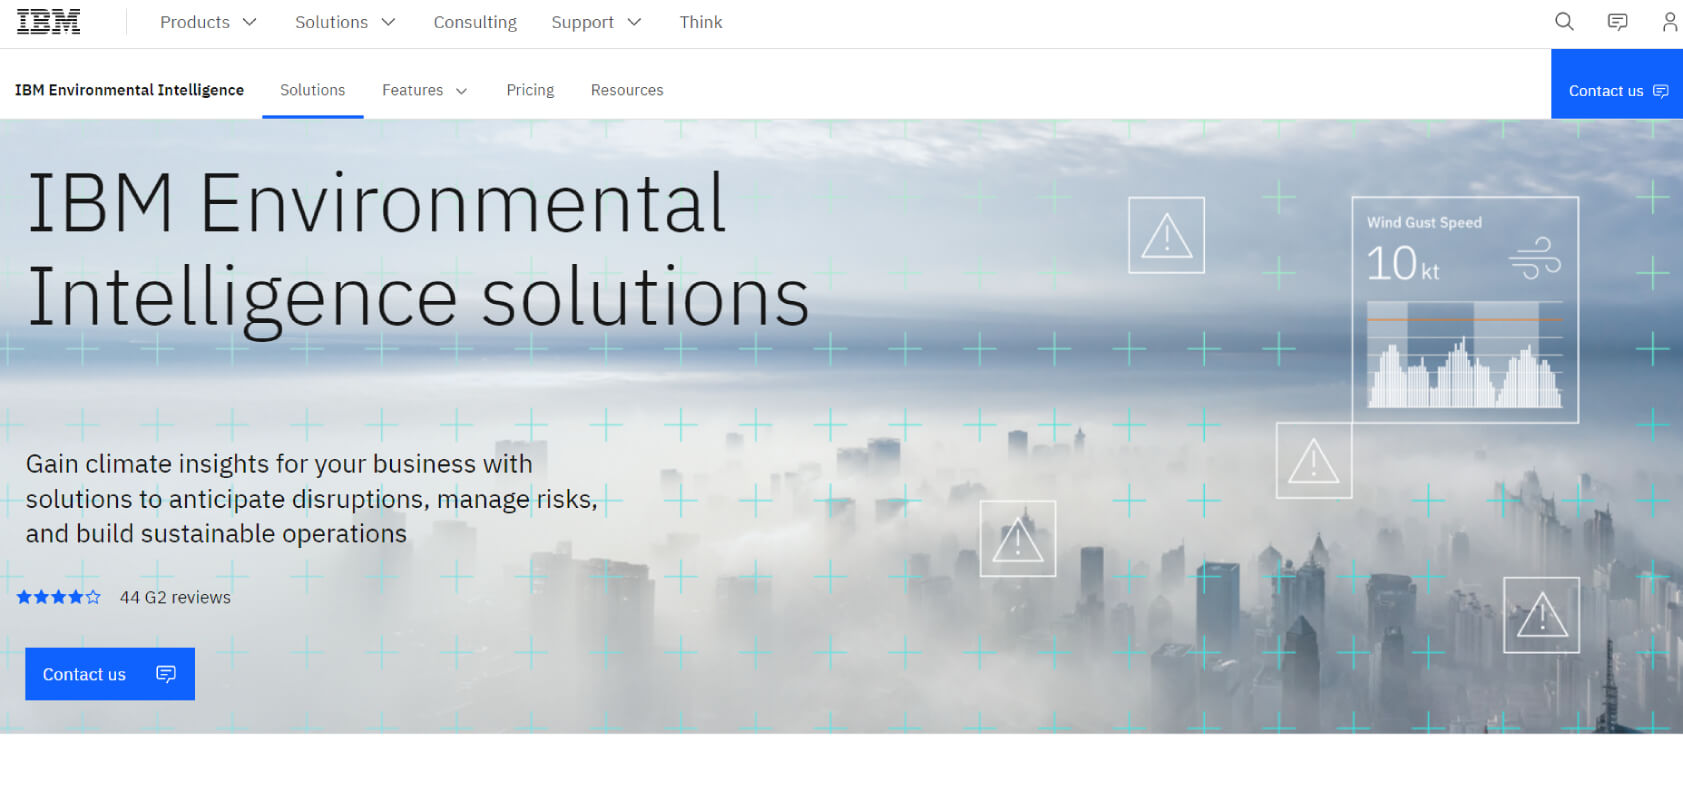The height and width of the screenshot is (800, 1683).
Task: Click IBM Environmental Intelligence title link
Action: coord(129,90)
